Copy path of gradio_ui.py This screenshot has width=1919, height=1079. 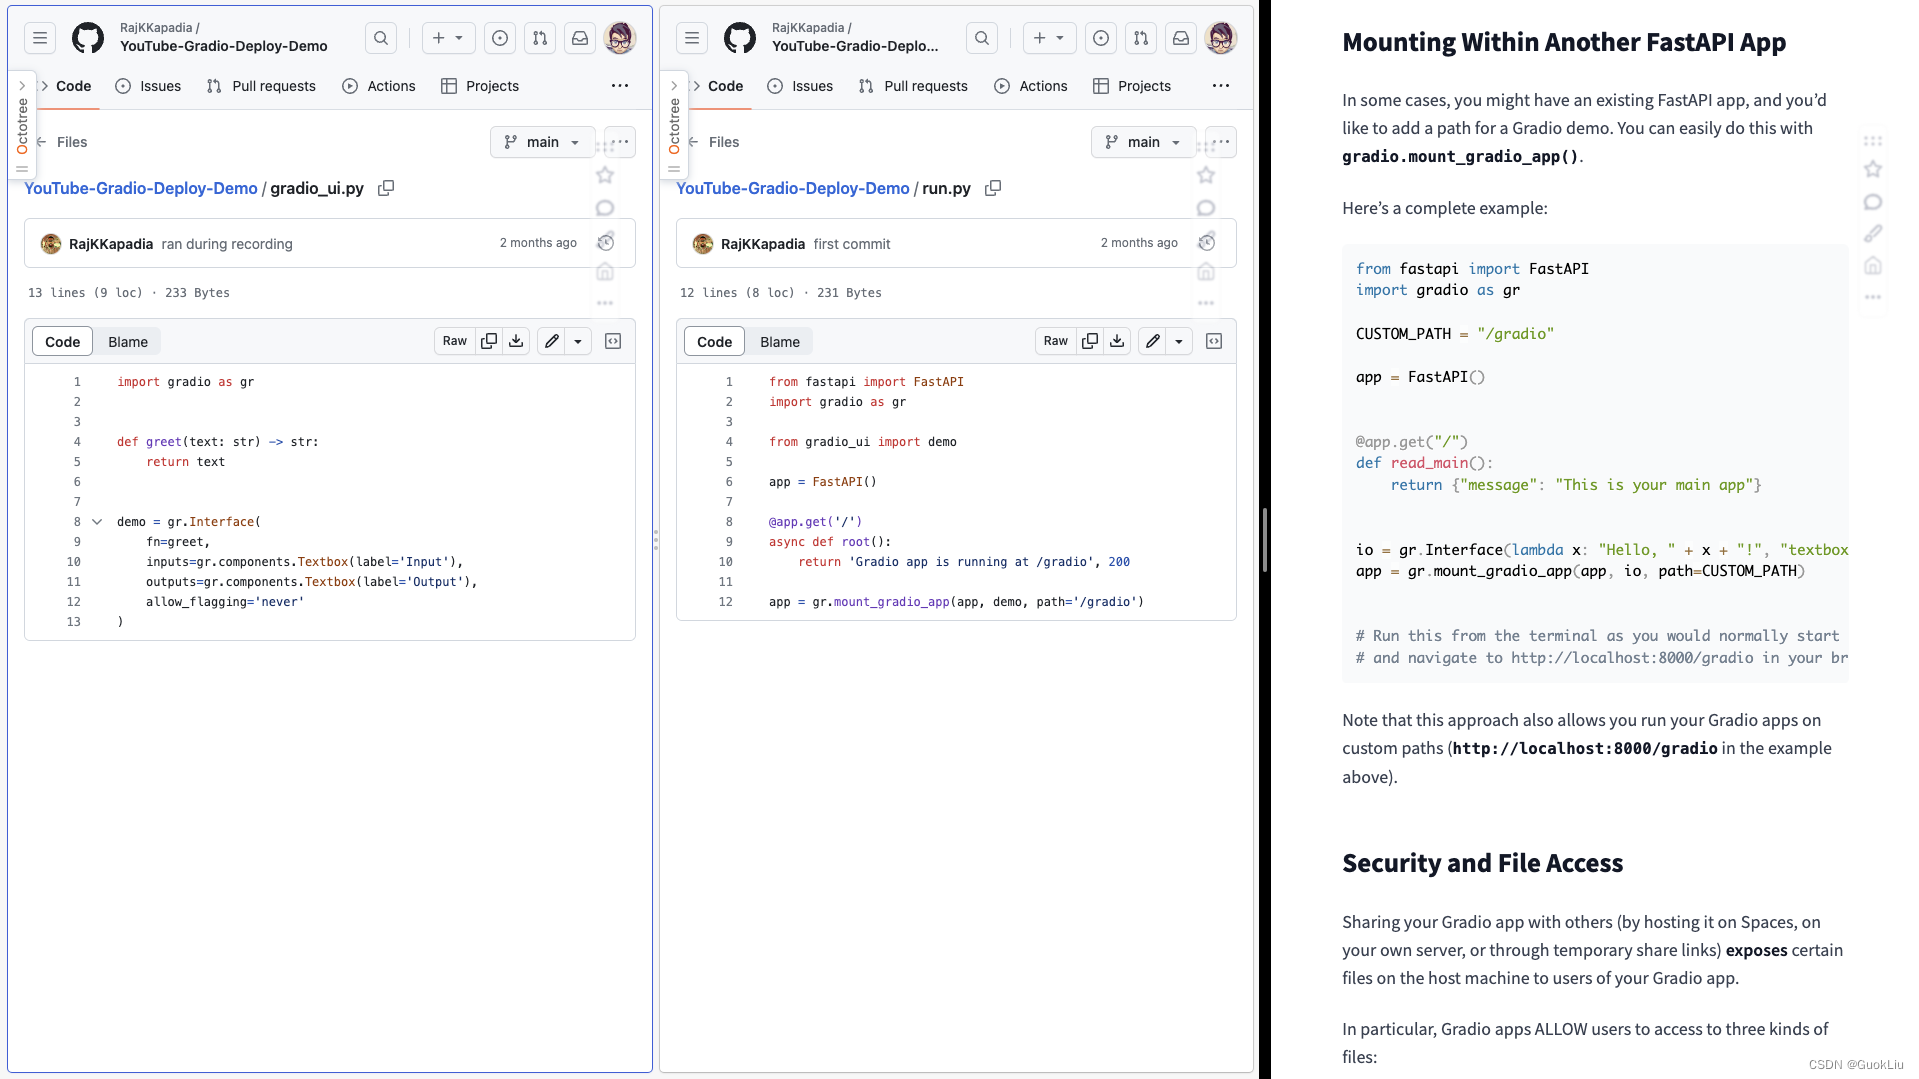(x=386, y=188)
